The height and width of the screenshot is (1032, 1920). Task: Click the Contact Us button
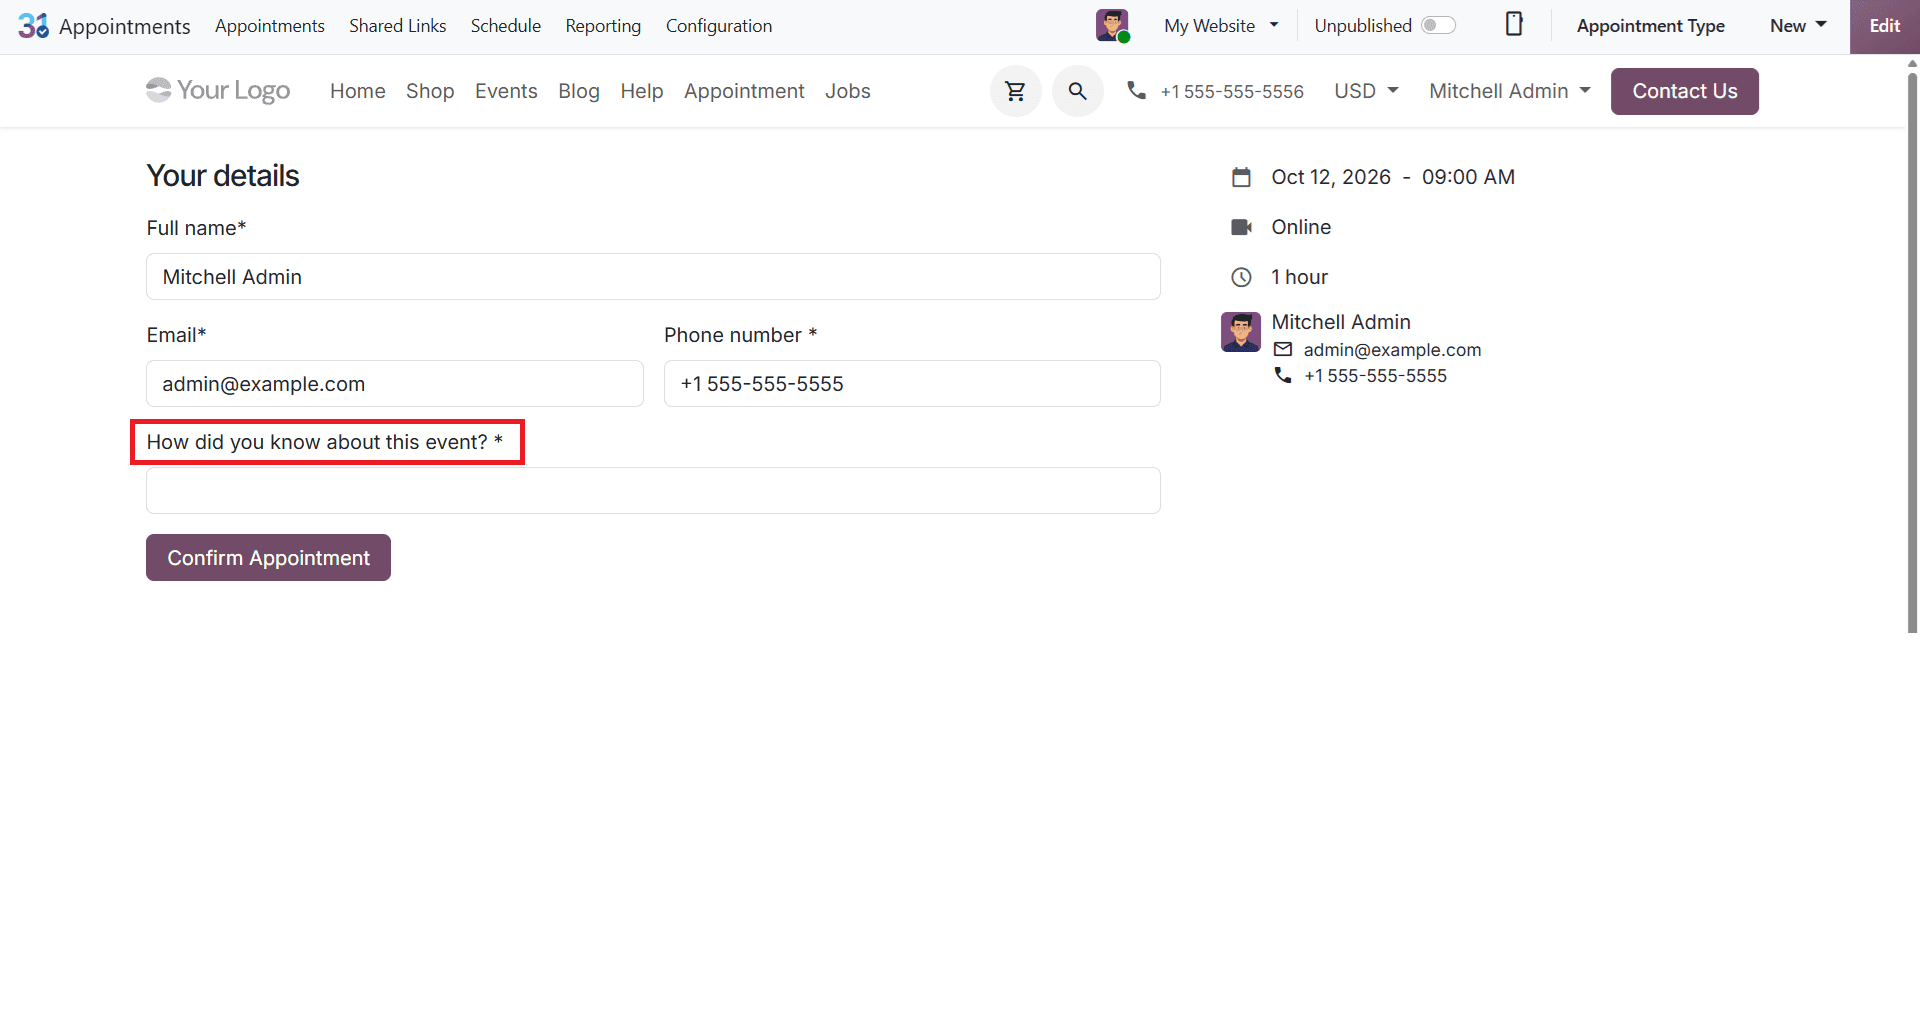(x=1685, y=91)
